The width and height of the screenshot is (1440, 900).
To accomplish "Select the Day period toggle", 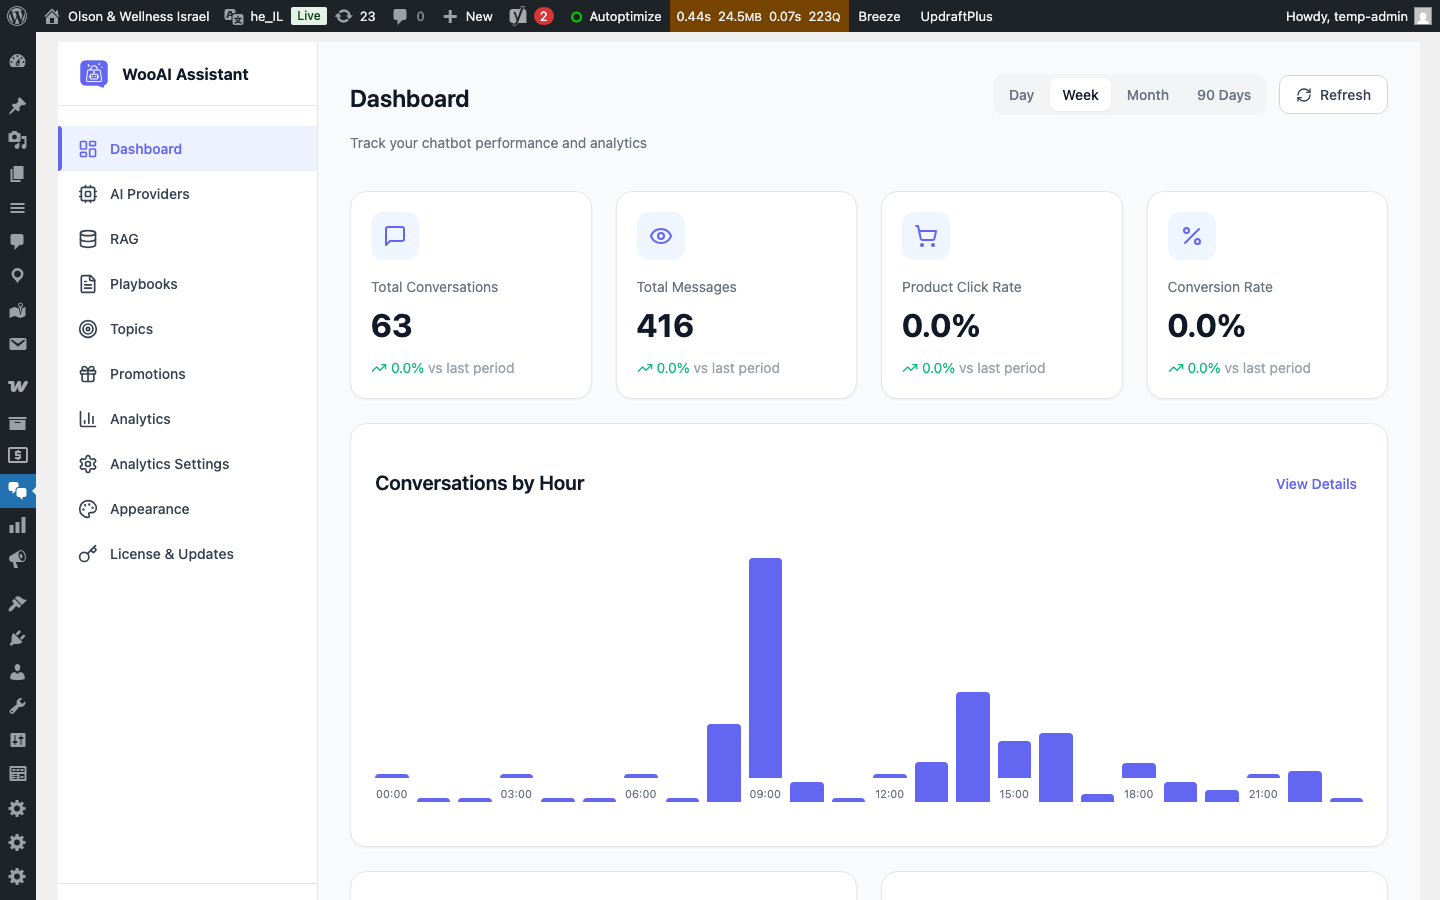I will pyautogui.click(x=1021, y=94).
